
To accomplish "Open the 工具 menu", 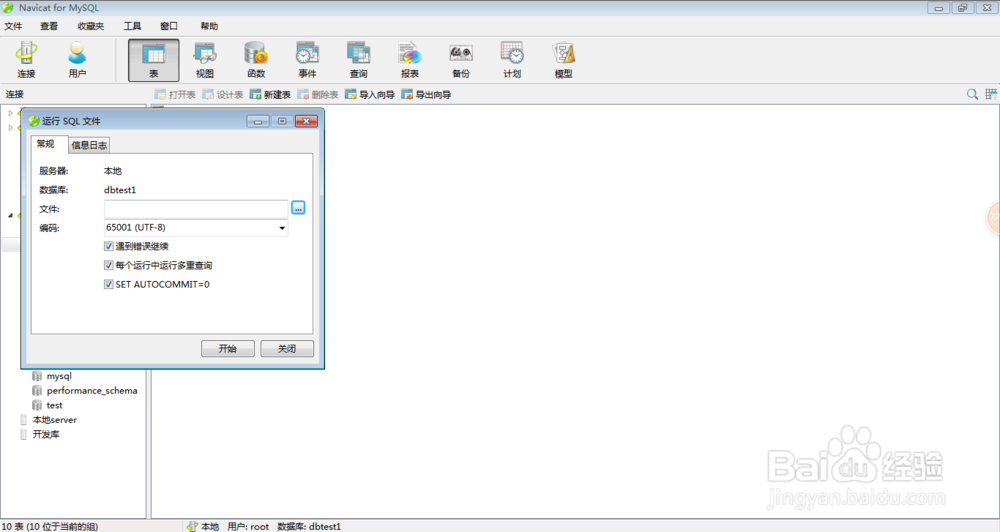I will tap(132, 26).
